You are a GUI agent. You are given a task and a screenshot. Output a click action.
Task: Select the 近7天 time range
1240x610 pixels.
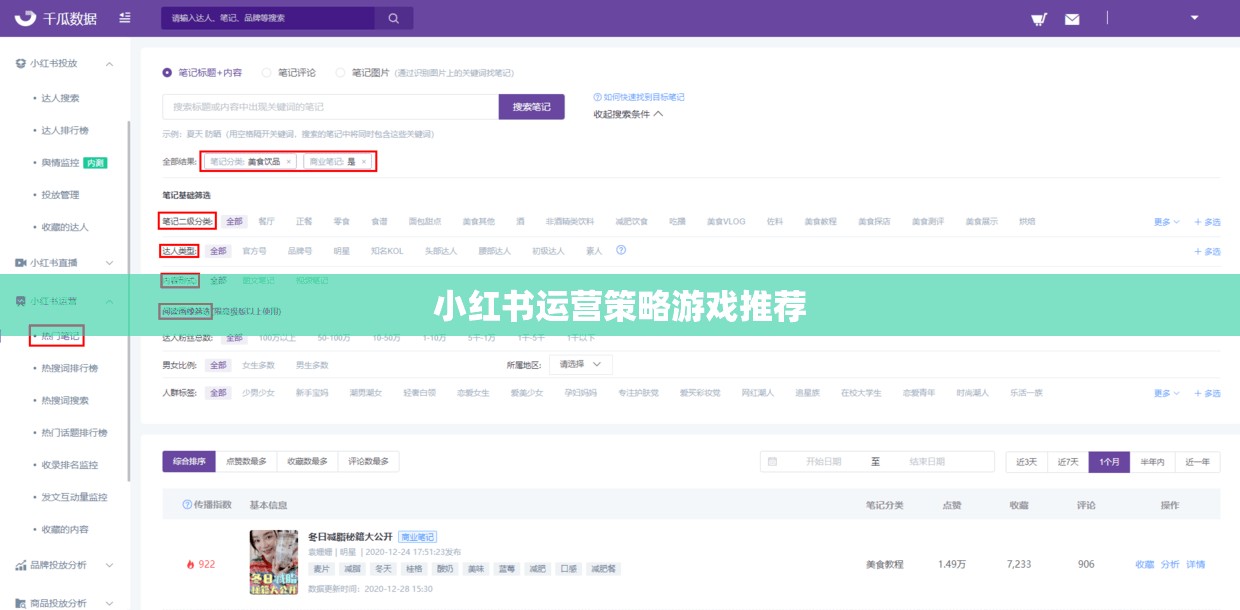click(1068, 462)
